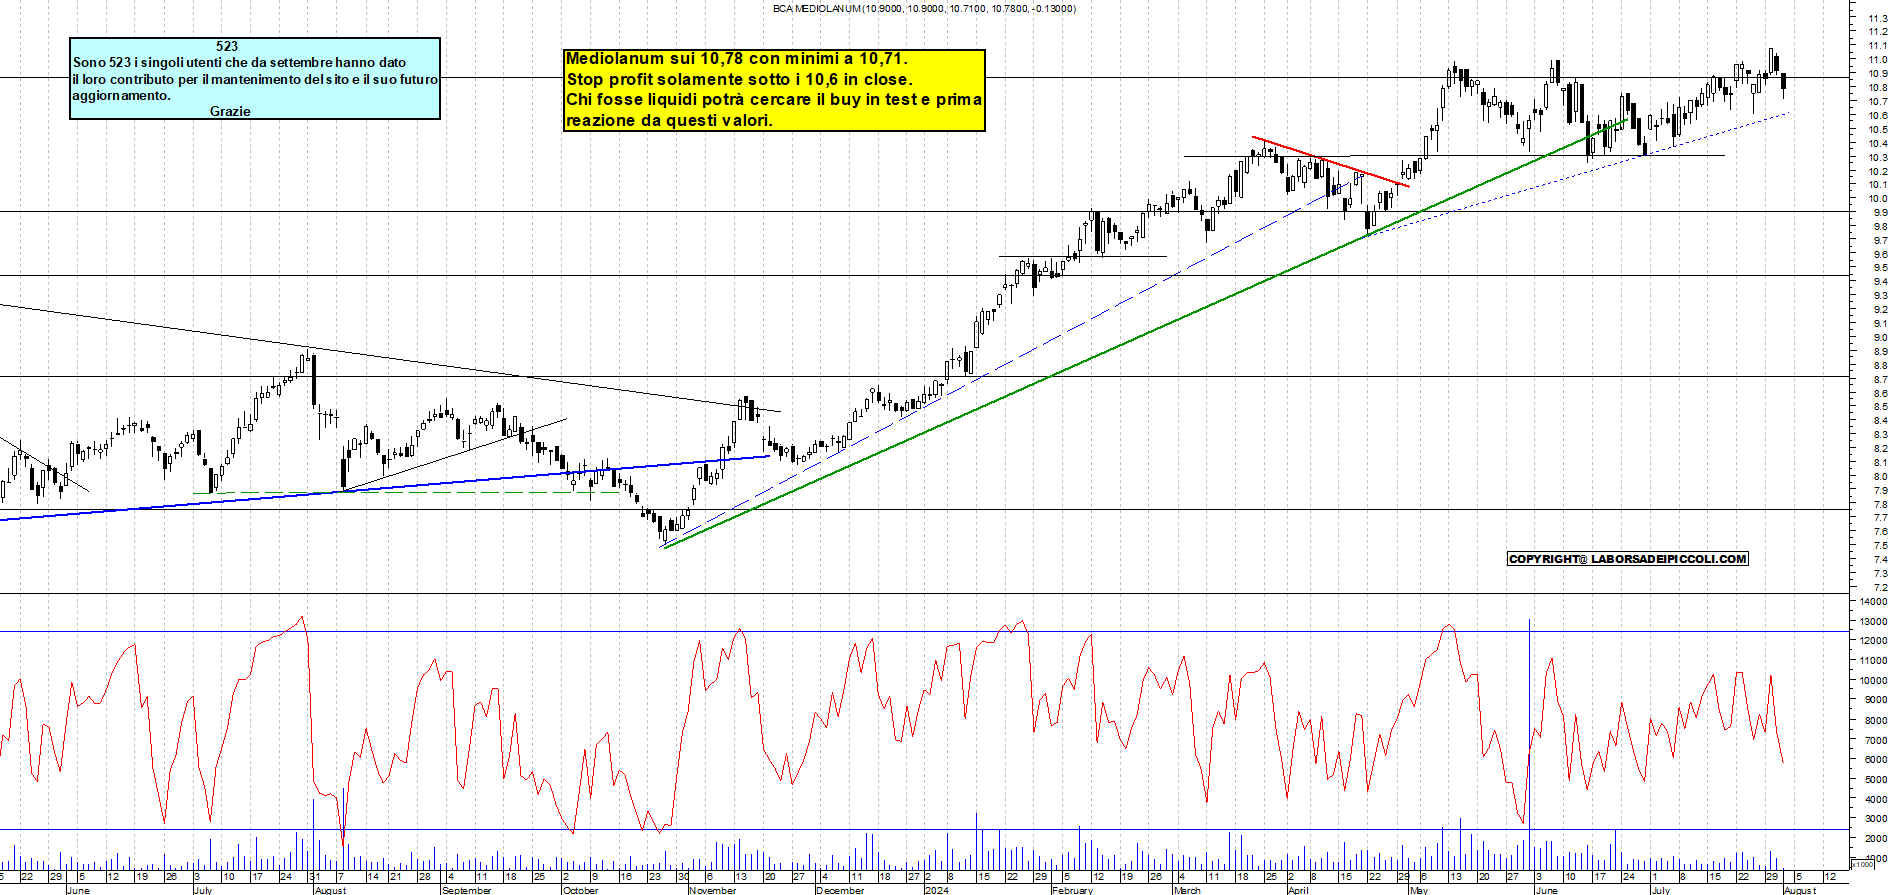Click the 14000 indicator scale label

(1873, 602)
